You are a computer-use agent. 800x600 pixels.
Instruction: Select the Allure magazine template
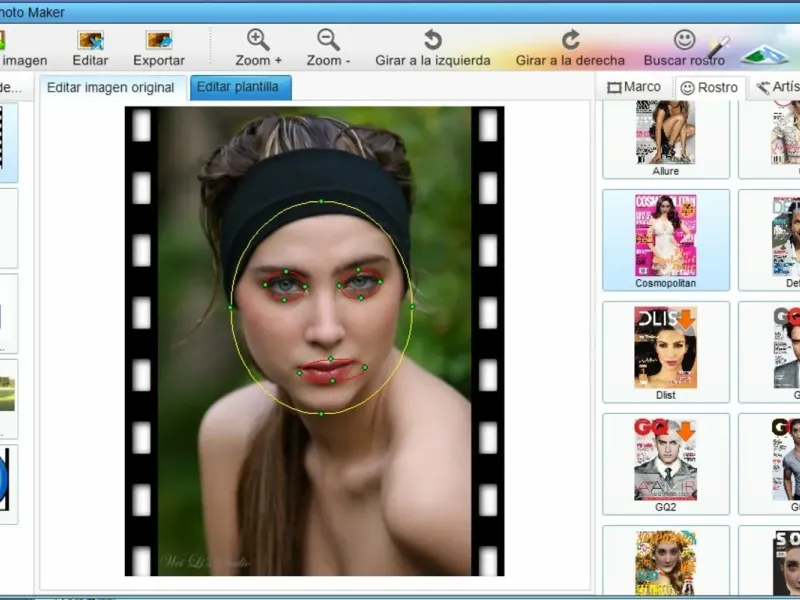[665, 132]
